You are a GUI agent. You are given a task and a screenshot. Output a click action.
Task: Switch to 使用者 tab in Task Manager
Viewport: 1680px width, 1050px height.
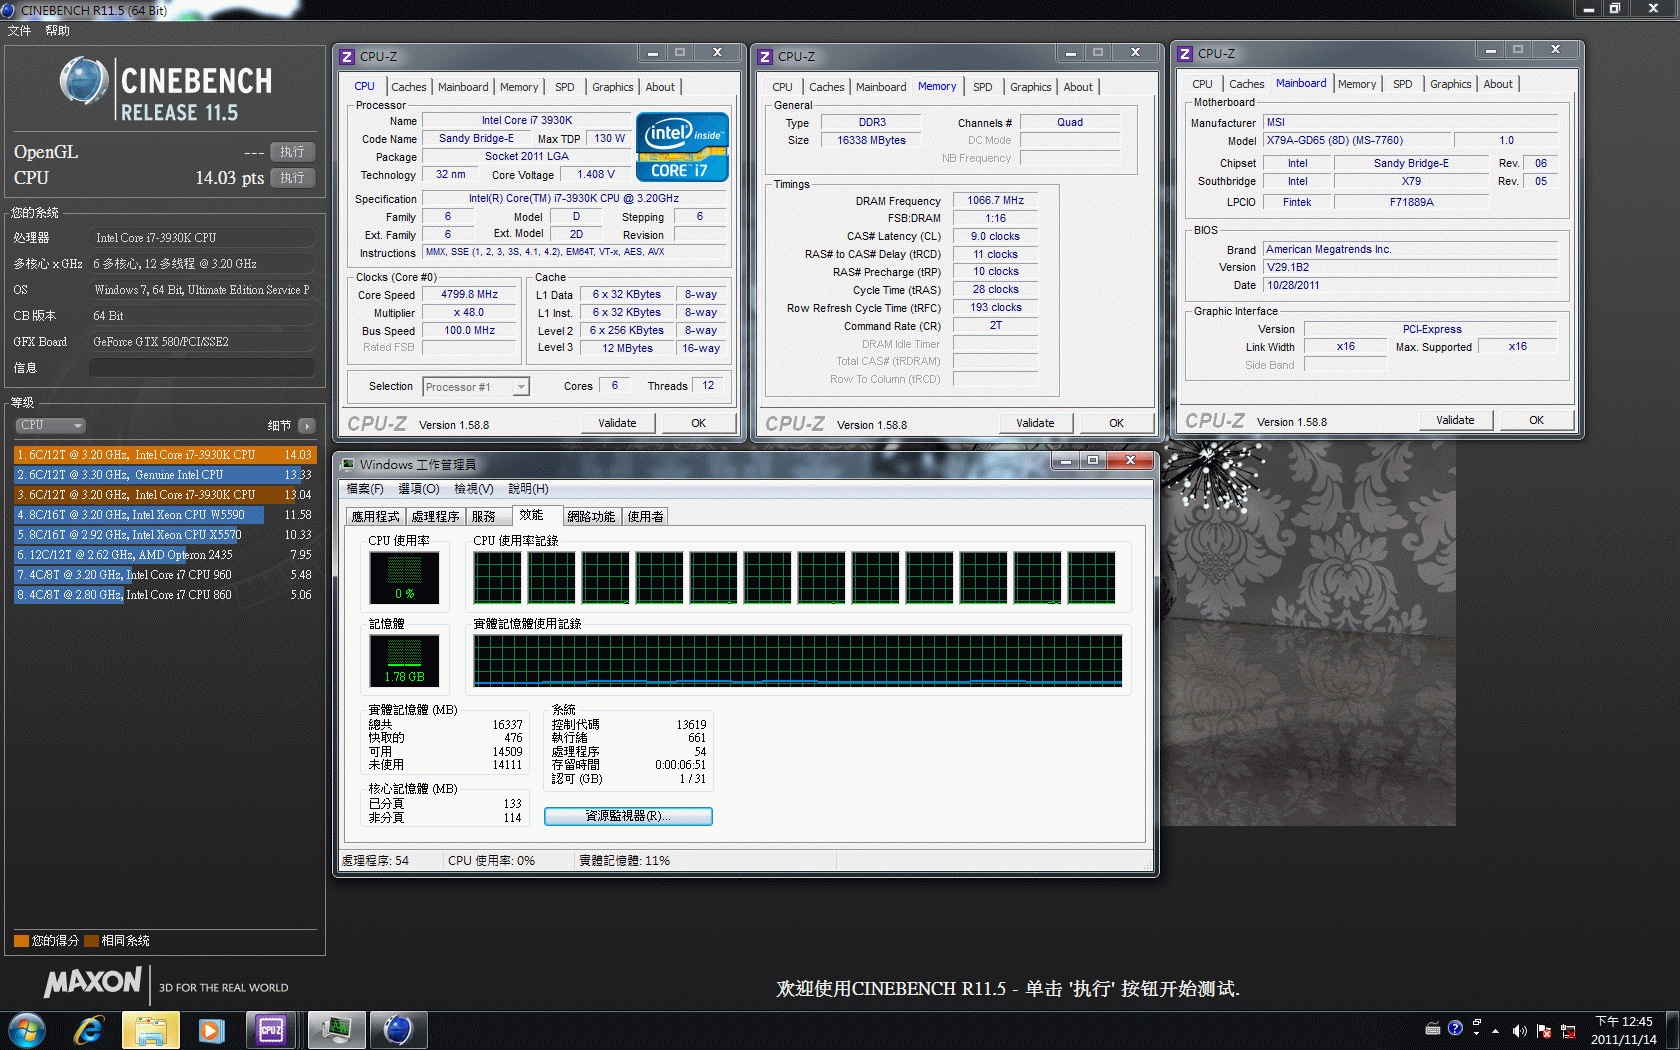[x=645, y=517]
